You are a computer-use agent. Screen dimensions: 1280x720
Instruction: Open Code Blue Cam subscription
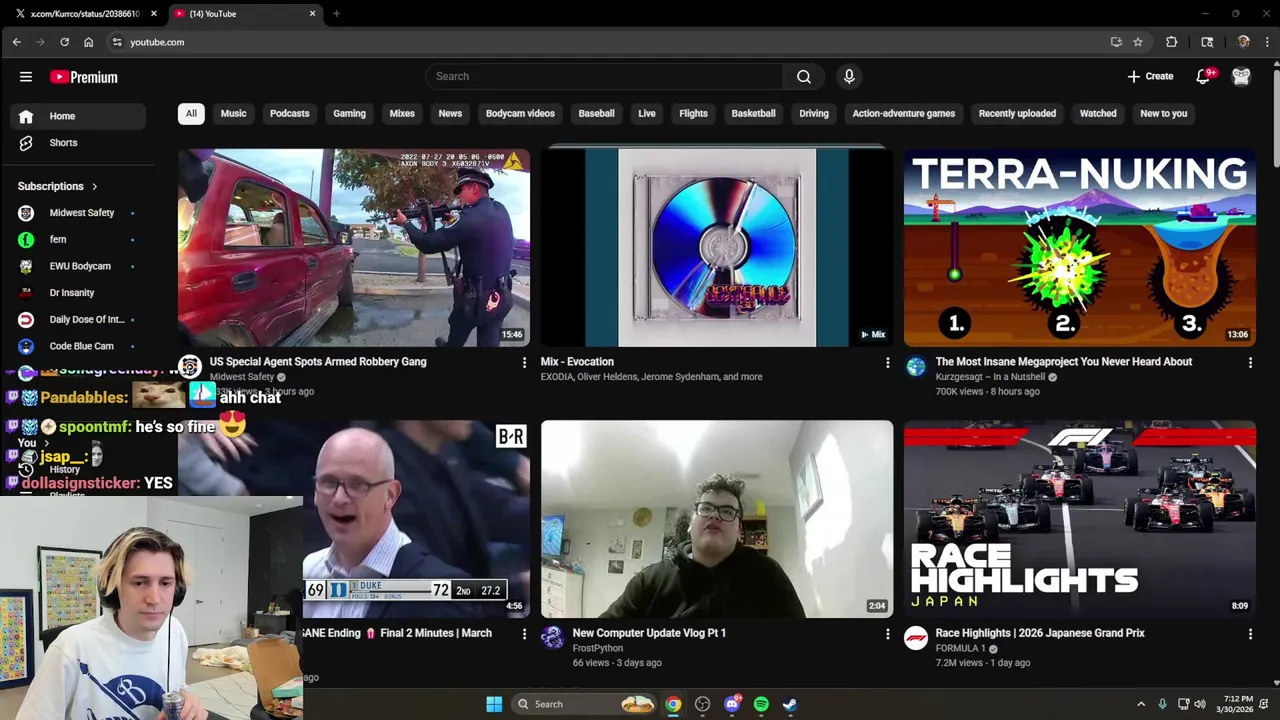[77, 346]
